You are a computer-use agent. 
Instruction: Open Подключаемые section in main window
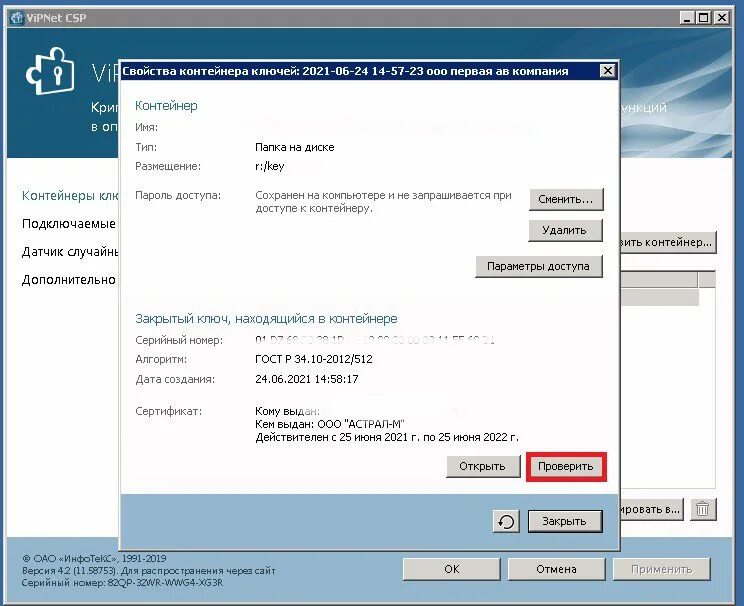(x=70, y=224)
